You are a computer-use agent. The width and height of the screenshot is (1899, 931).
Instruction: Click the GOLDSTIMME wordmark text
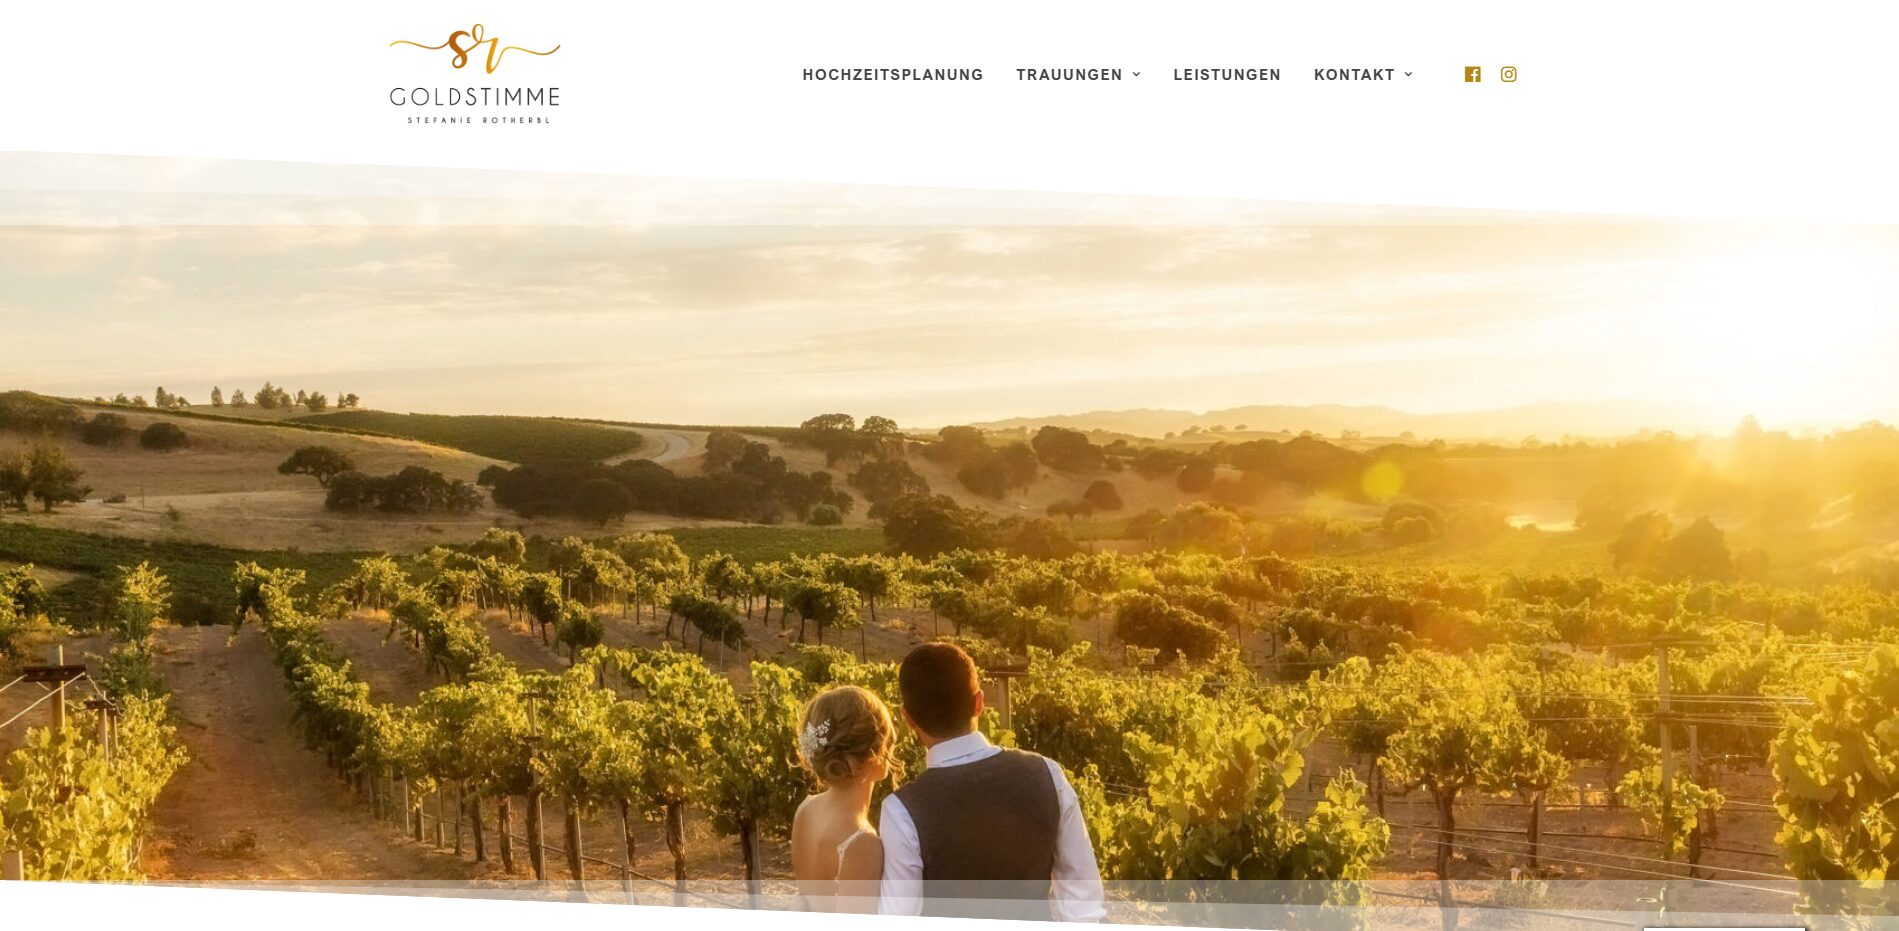click(x=475, y=97)
